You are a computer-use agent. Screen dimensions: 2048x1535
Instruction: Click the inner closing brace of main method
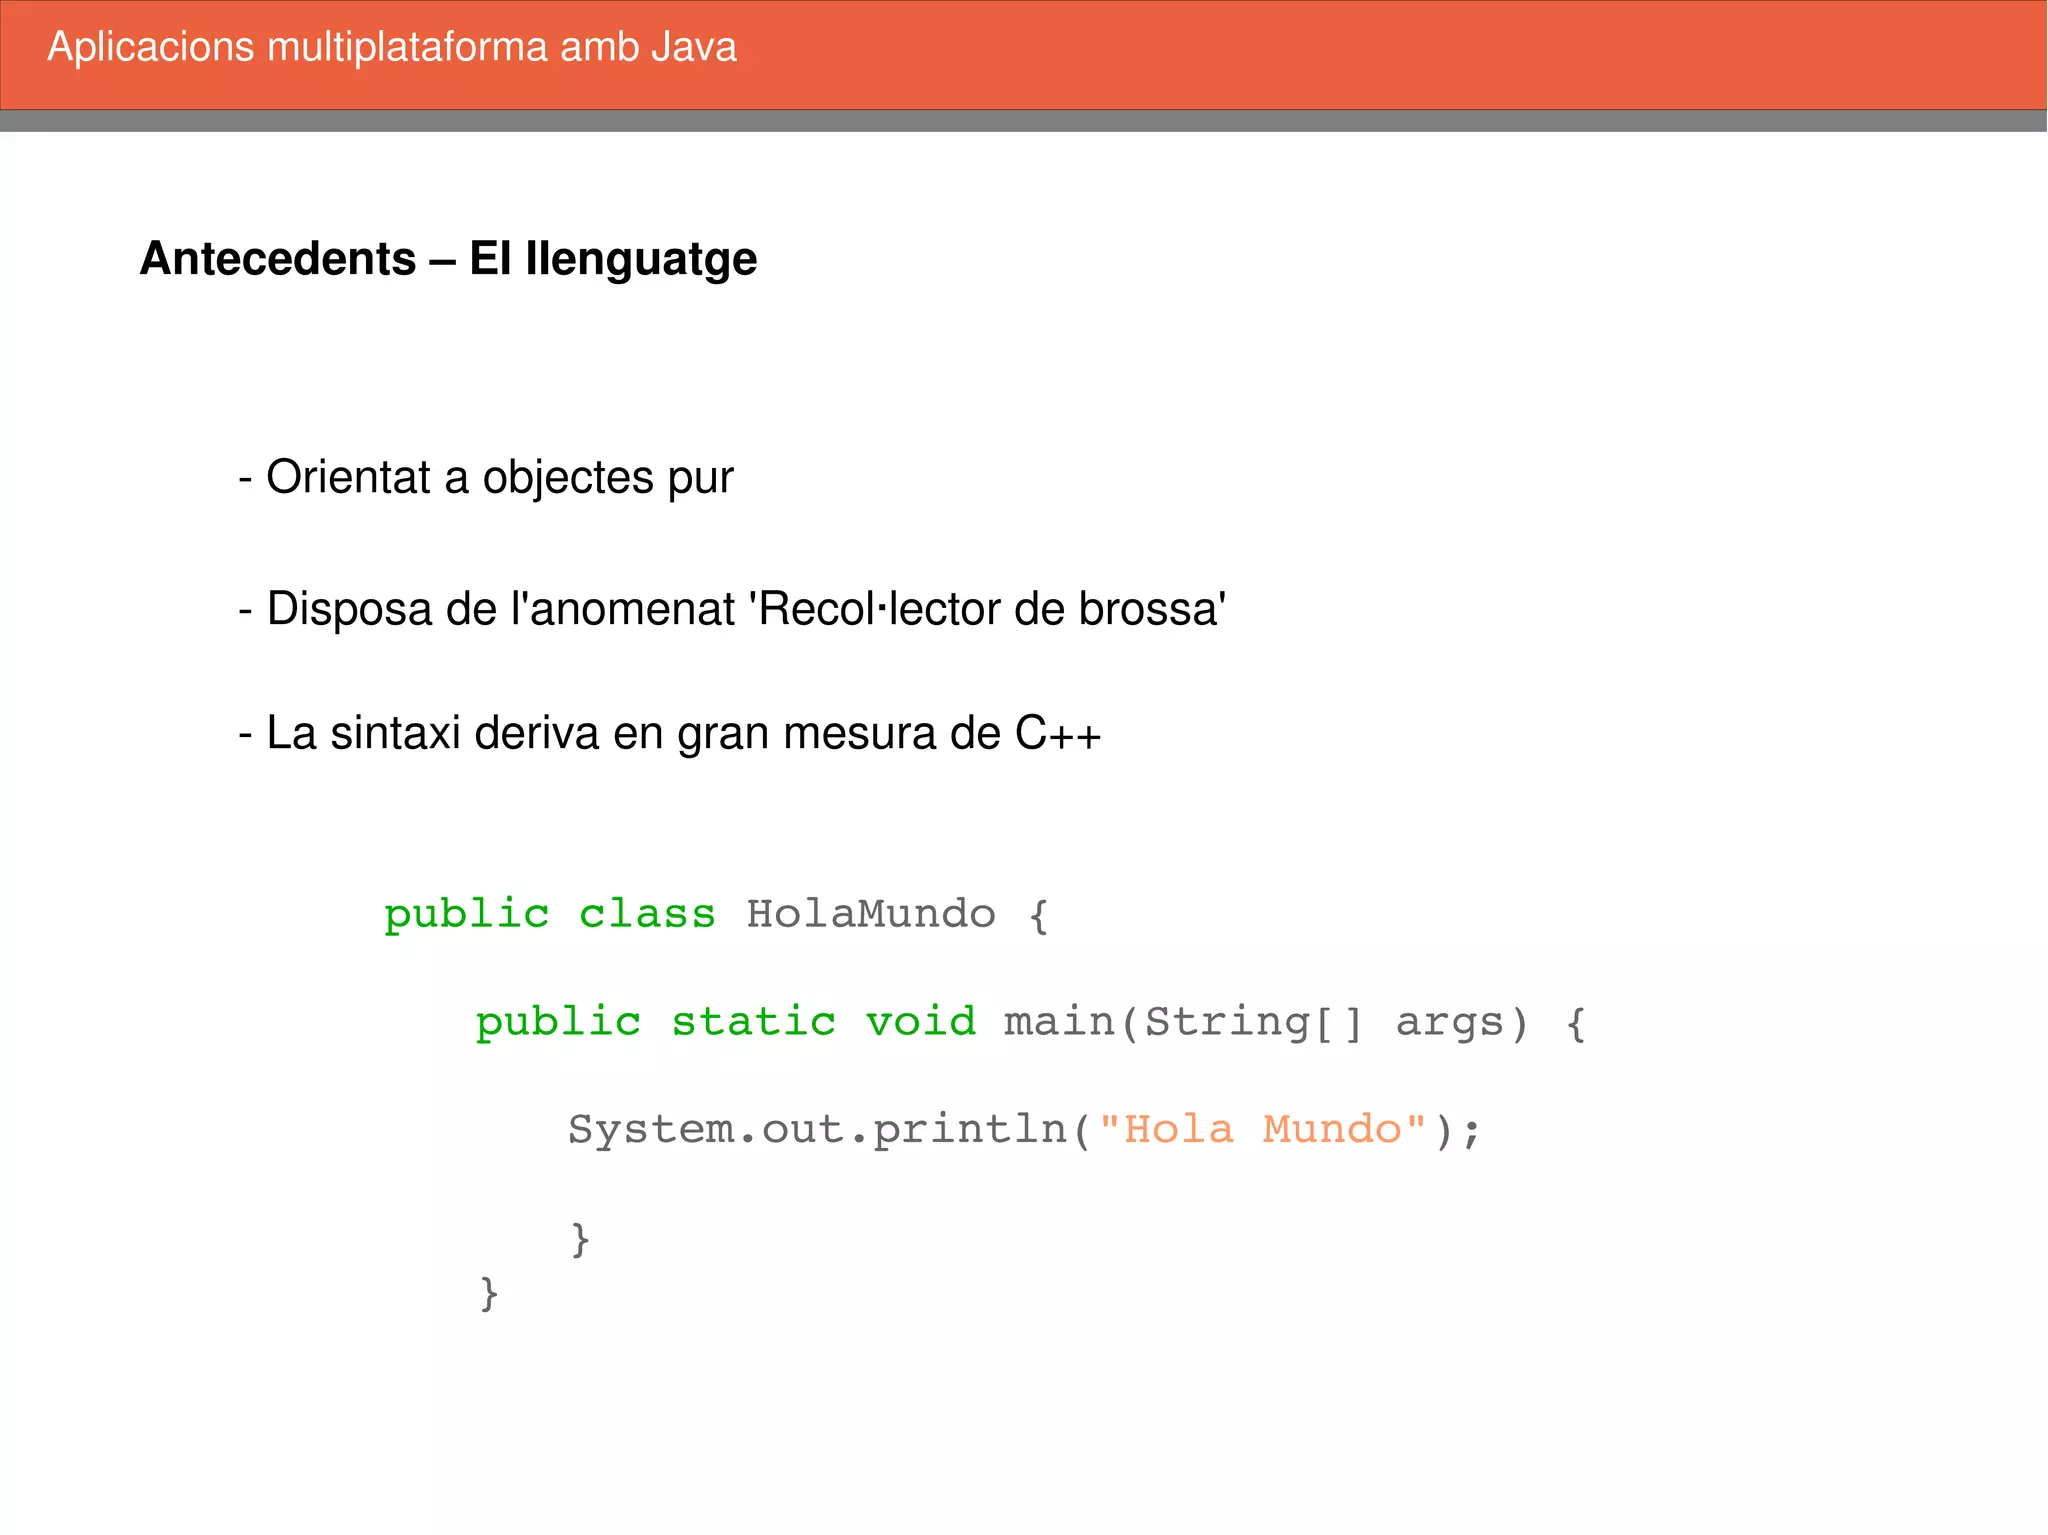click(580, 1240)
